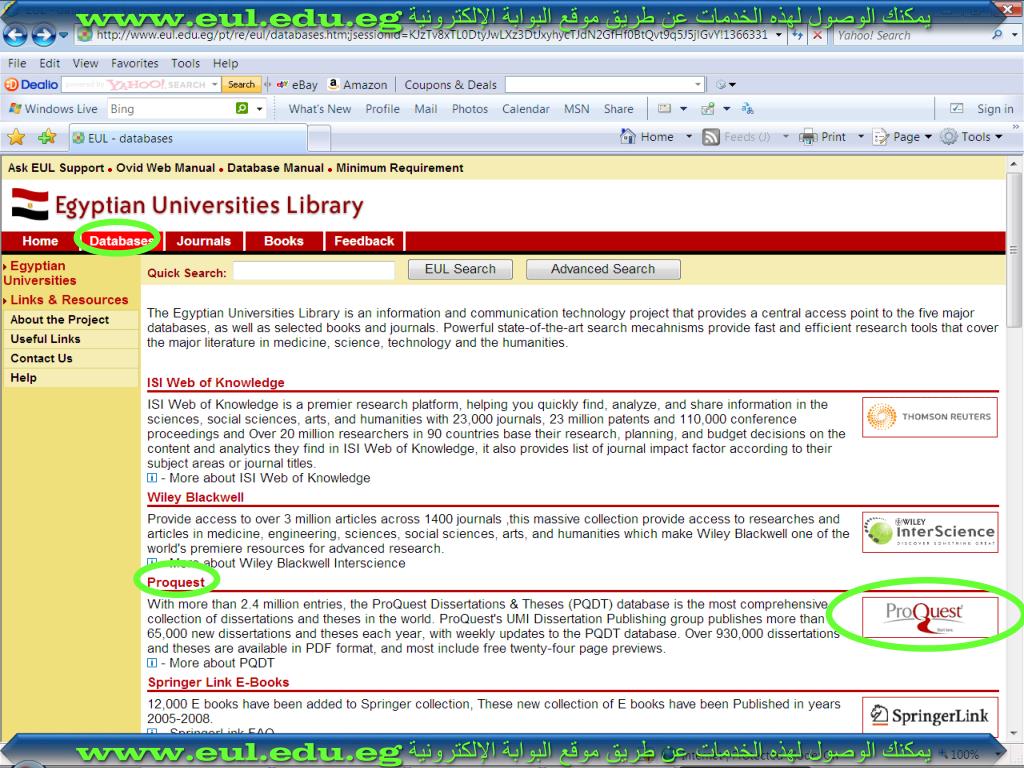Open the Page menu in command bar

pyautogui.click(x=903, y=137)
